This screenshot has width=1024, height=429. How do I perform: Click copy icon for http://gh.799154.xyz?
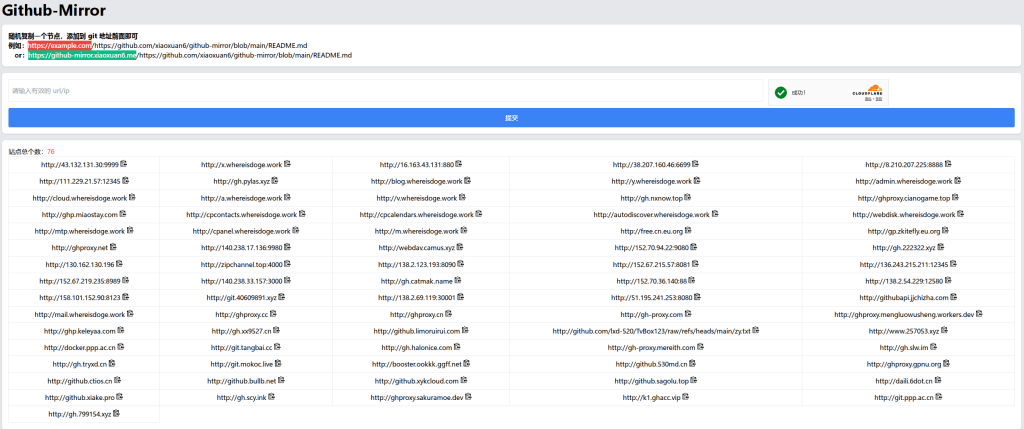coord(116,413)
